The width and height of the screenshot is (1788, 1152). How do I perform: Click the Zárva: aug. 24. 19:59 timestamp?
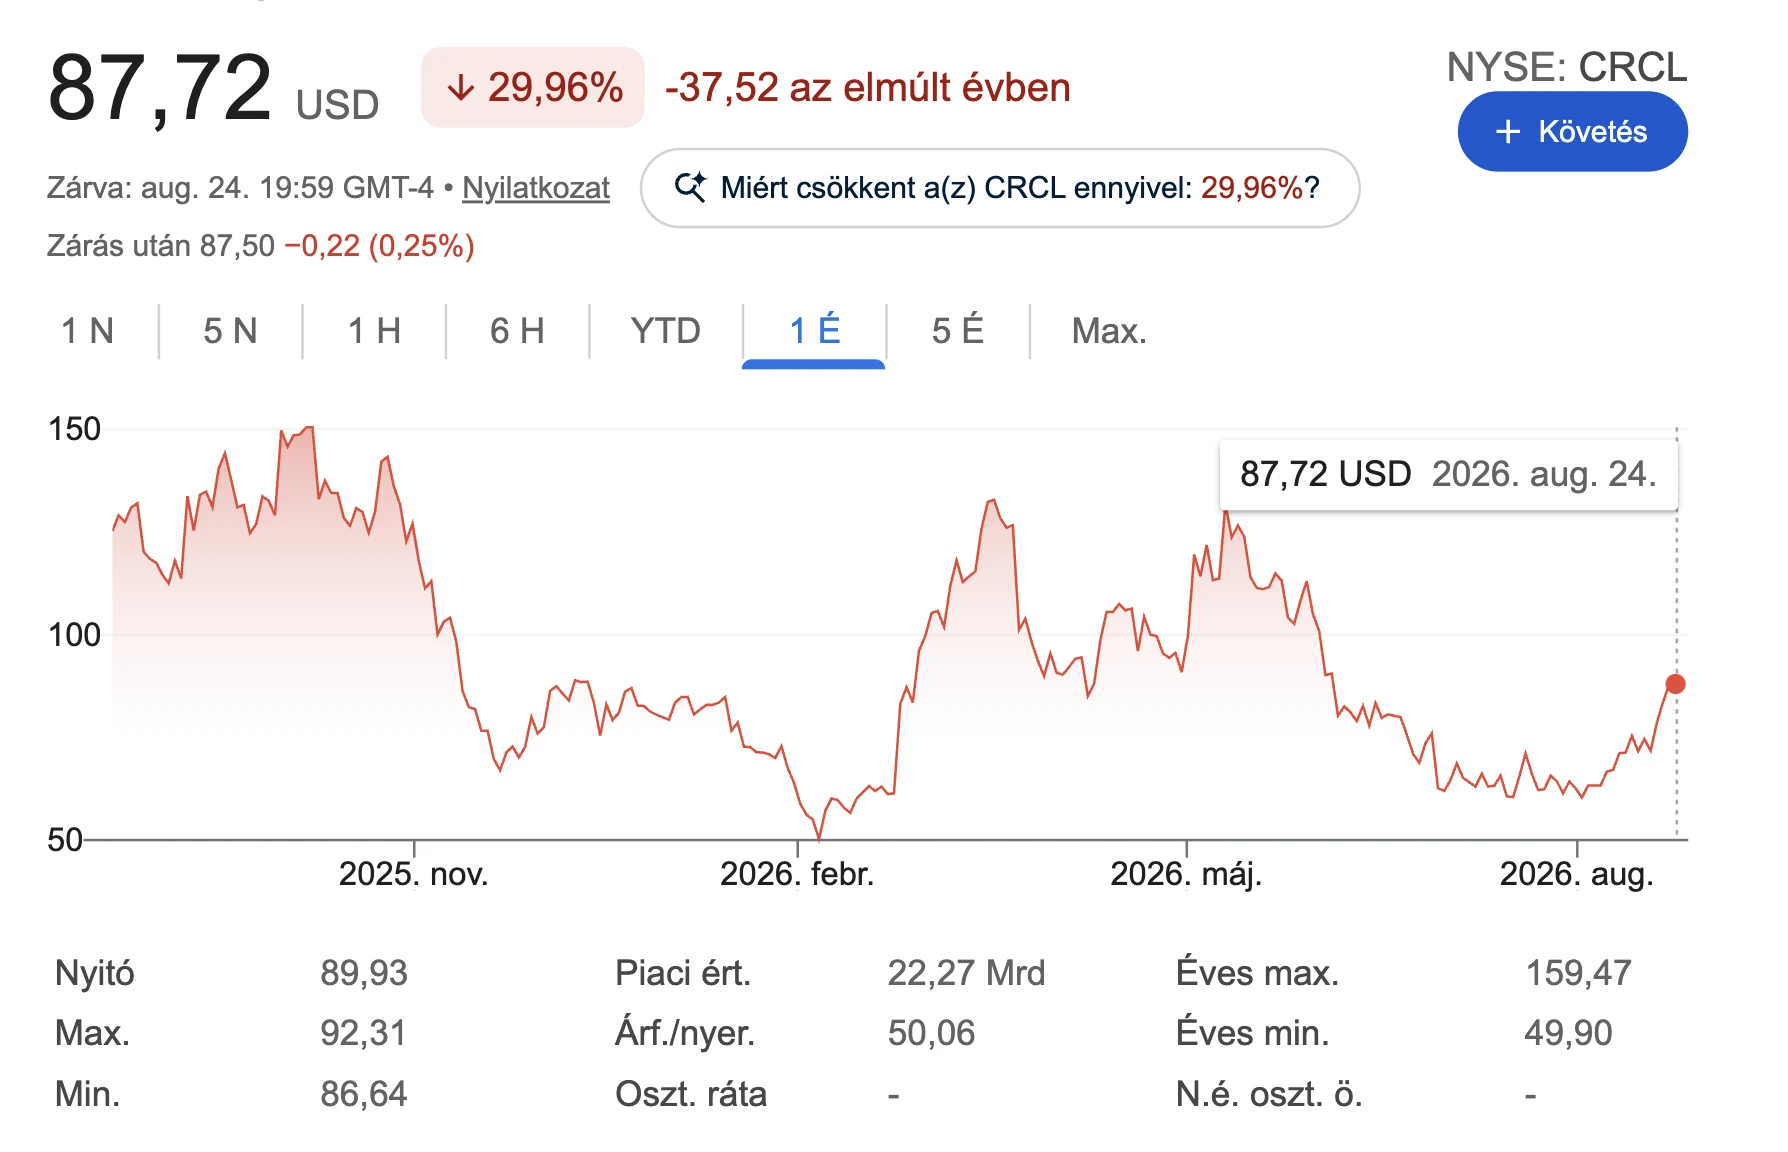point(240,188)
